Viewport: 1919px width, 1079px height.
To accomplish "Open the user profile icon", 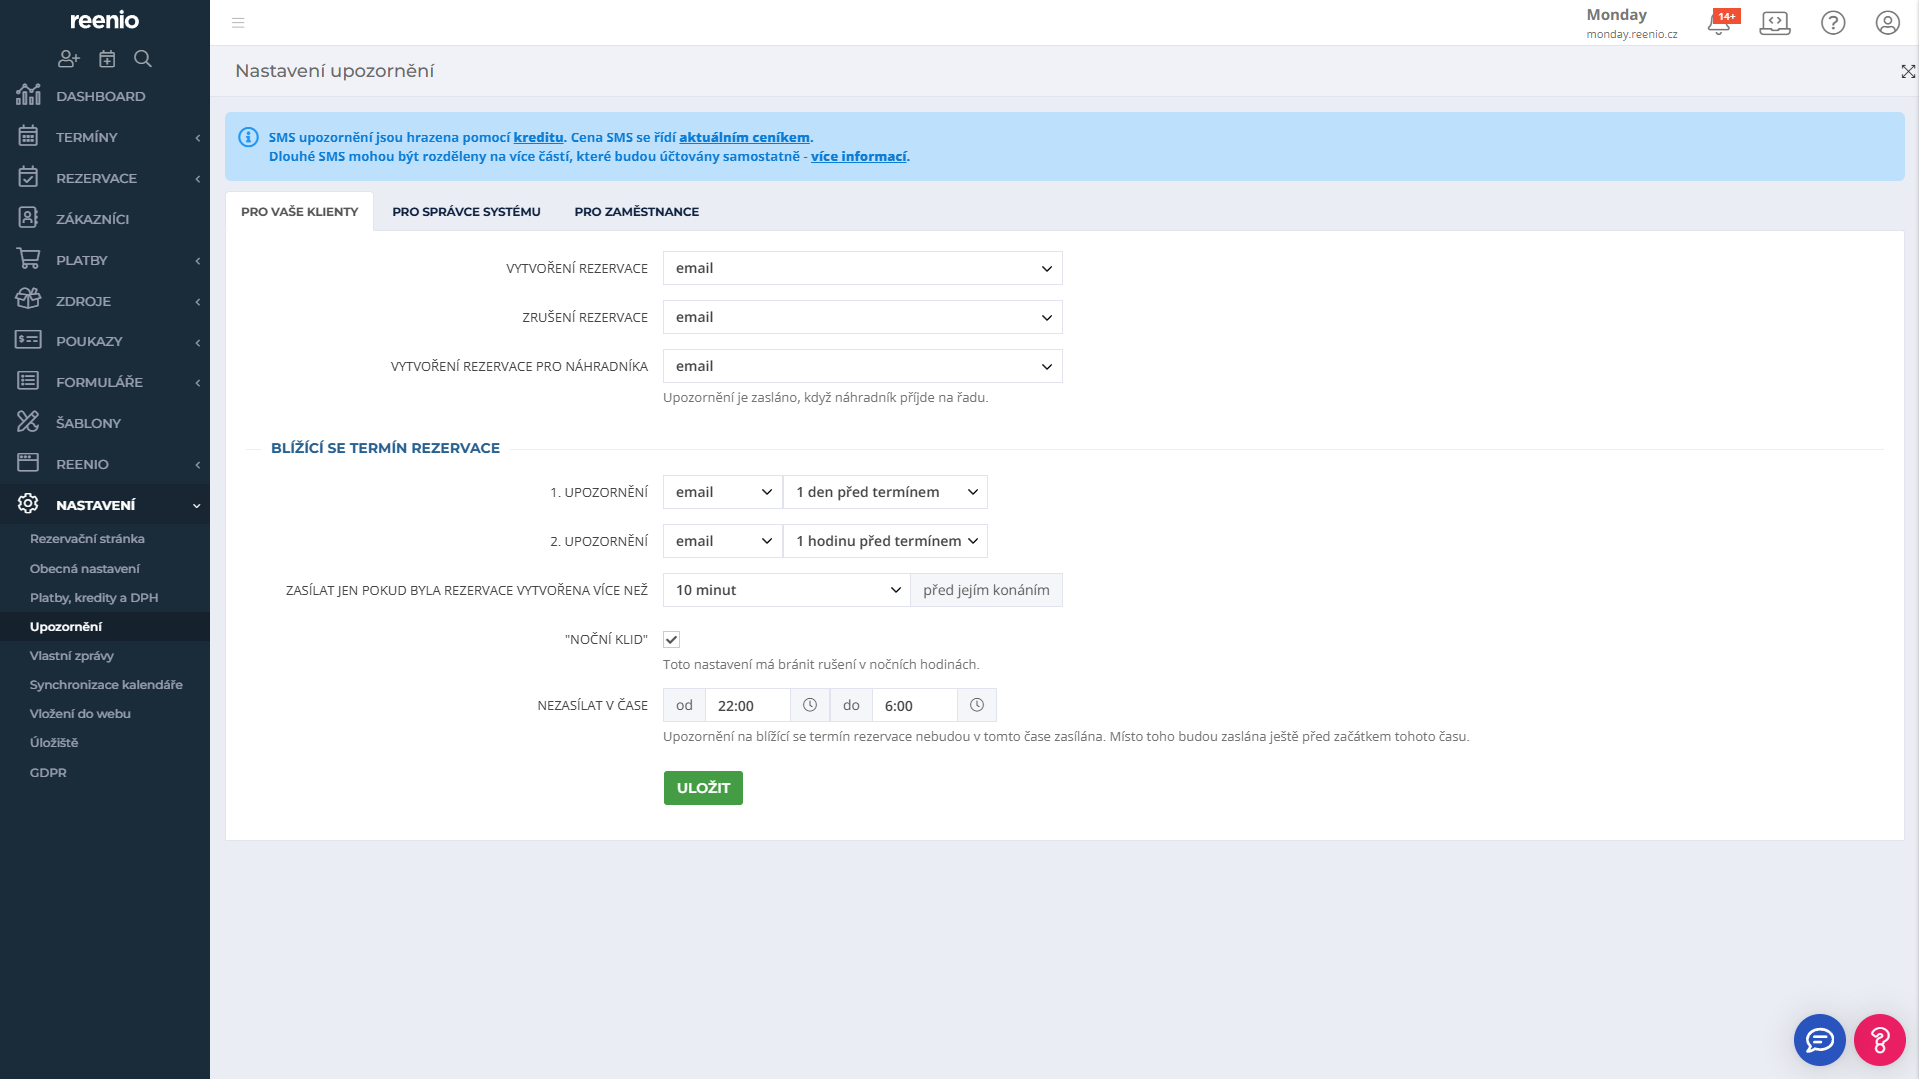I will [1887, 22].
